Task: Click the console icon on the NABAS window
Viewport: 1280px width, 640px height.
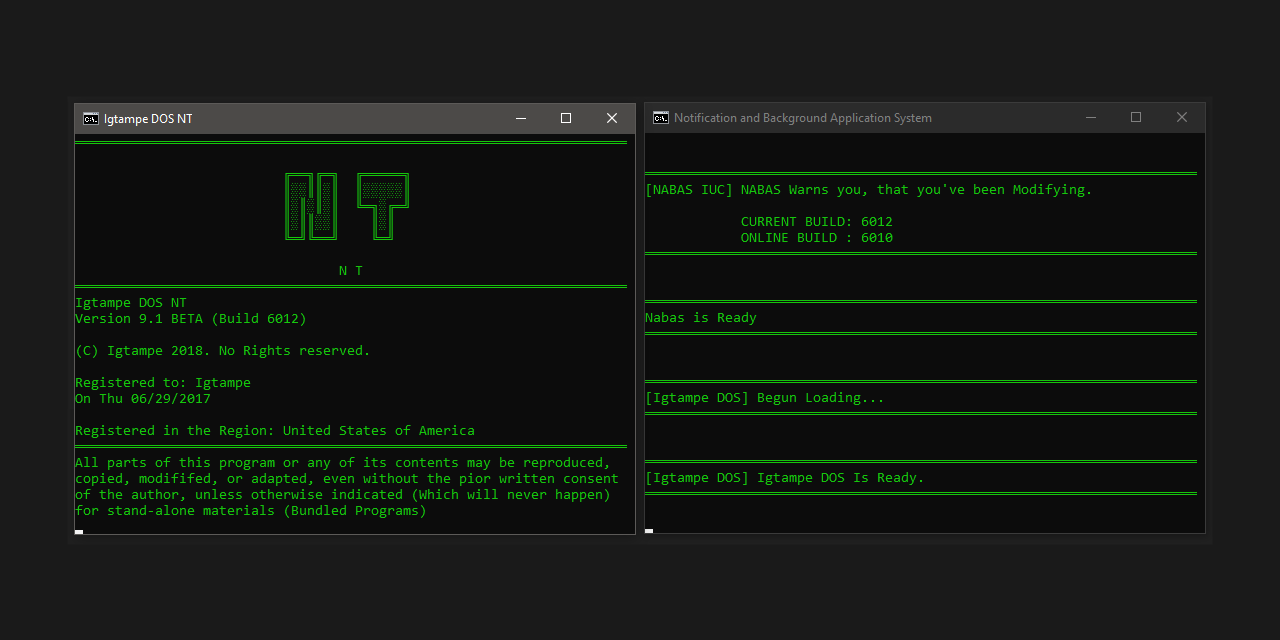Action: (x=660, y=117)
